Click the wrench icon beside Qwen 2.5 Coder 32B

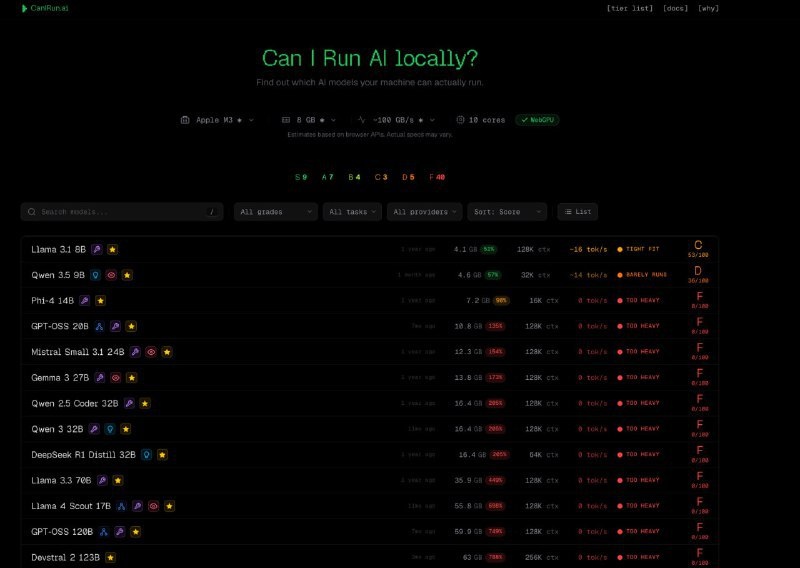[129, 403]
